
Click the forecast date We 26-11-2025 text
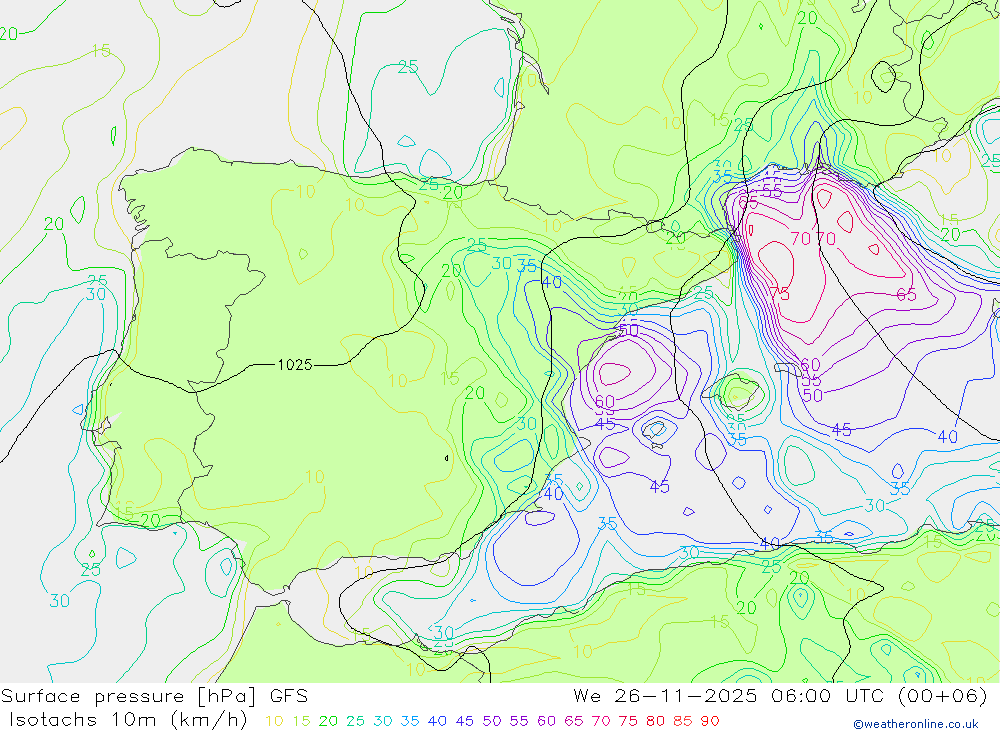665,695
